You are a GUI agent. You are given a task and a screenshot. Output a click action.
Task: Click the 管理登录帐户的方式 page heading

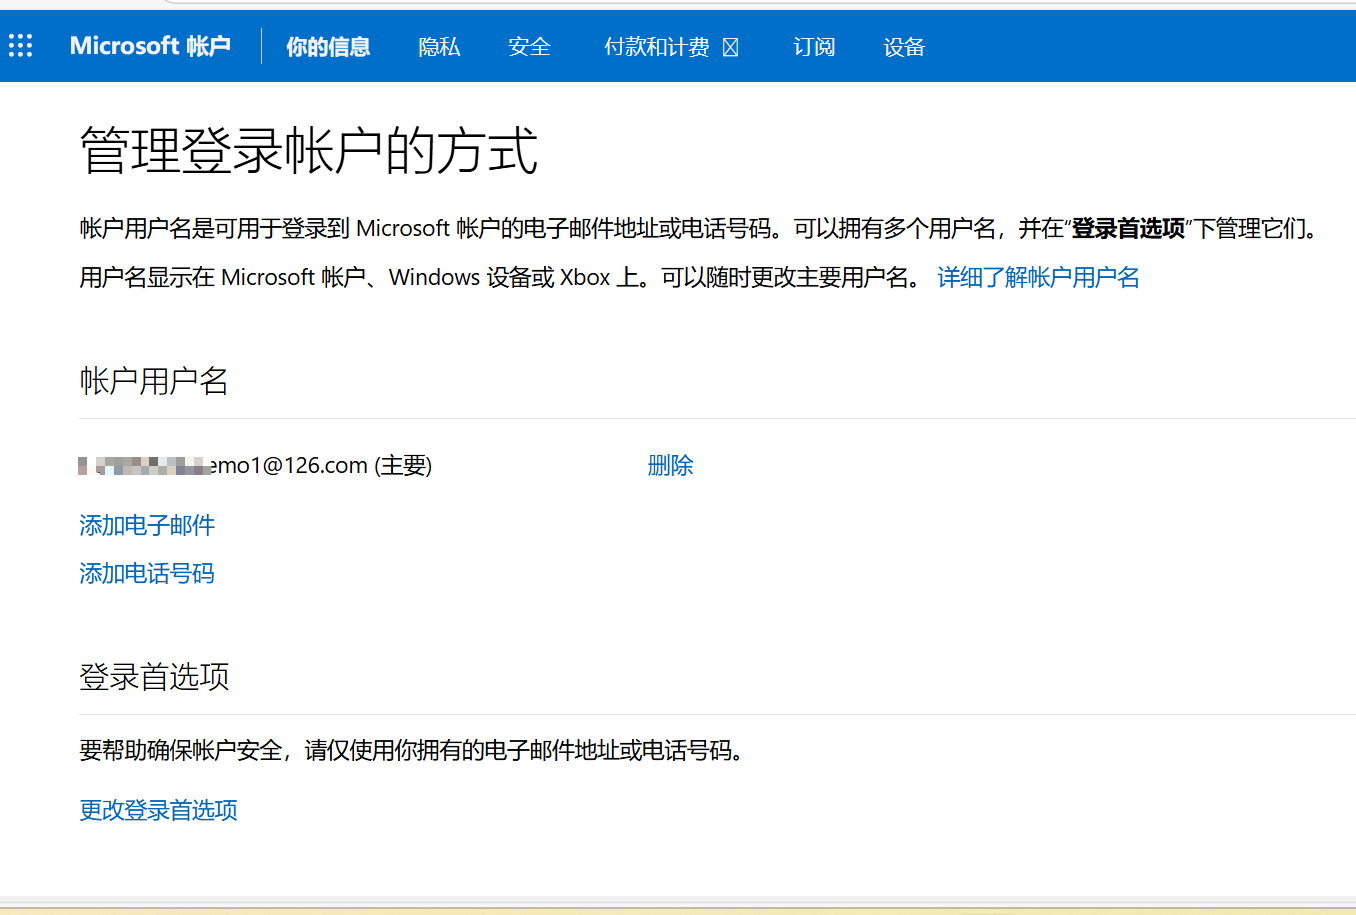click(309, 151)
